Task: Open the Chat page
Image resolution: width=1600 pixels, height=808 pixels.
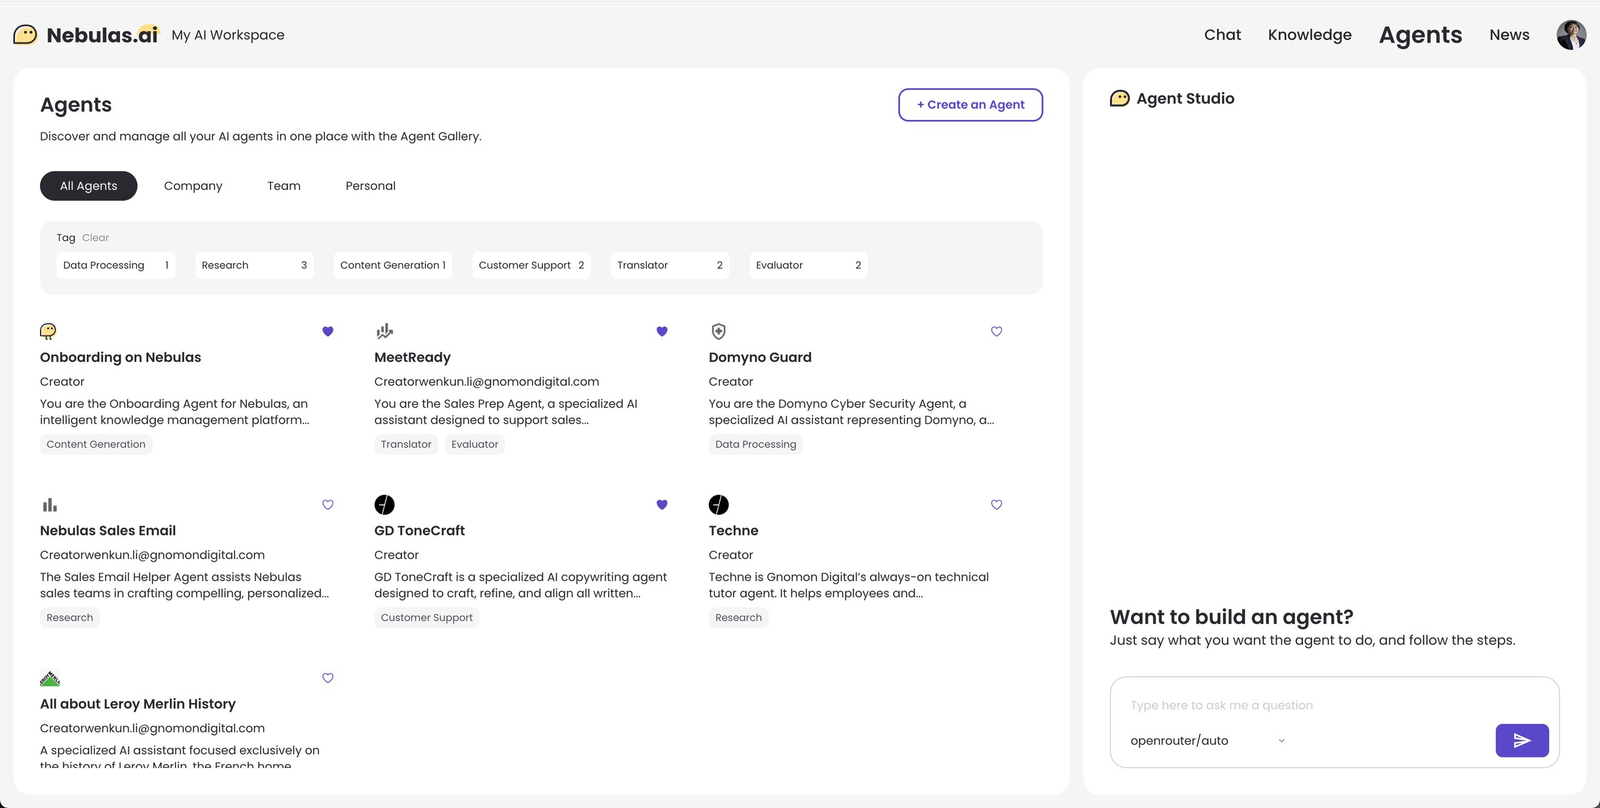Action: [x=1222, y=35]
